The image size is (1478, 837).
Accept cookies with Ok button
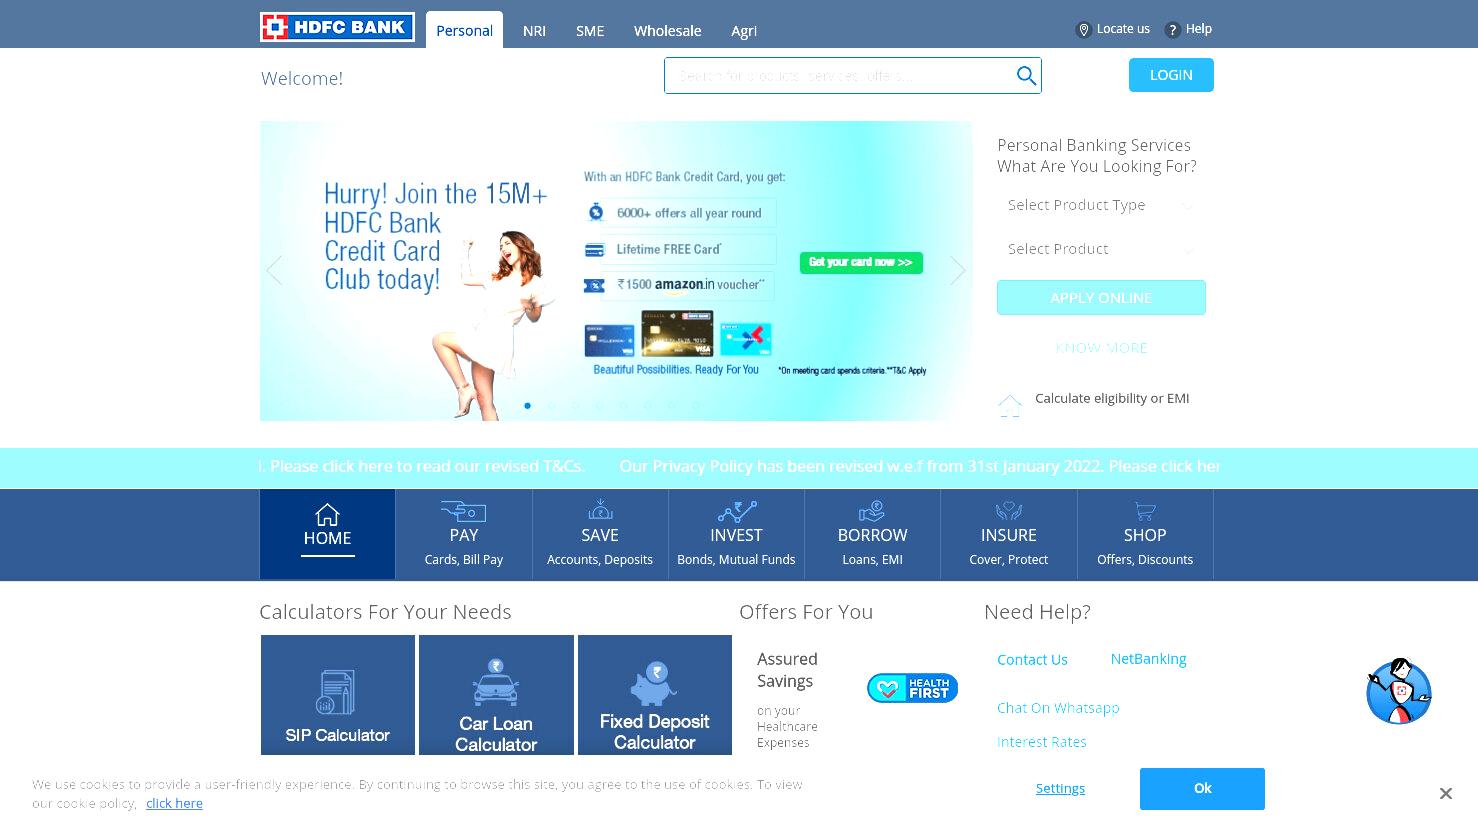pos(1202,789)
